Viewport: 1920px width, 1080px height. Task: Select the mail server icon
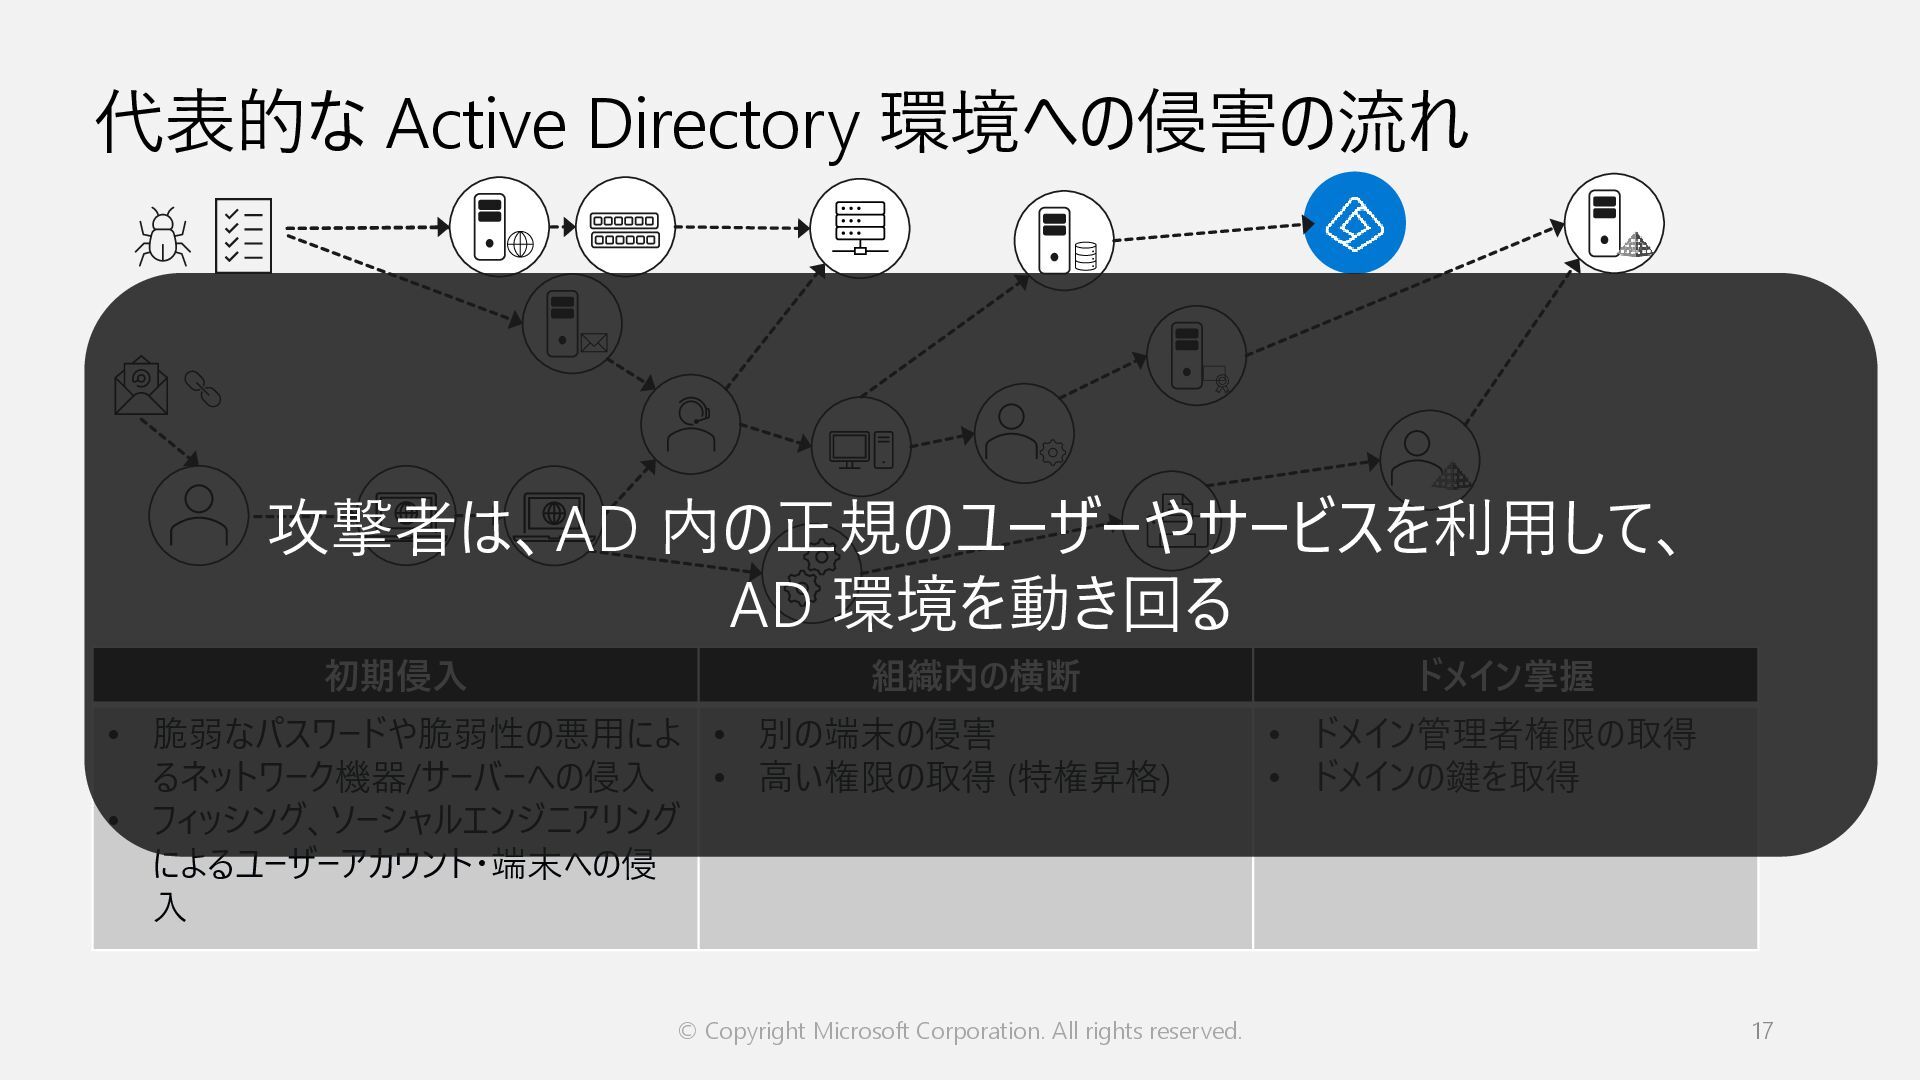click(572, 324)
